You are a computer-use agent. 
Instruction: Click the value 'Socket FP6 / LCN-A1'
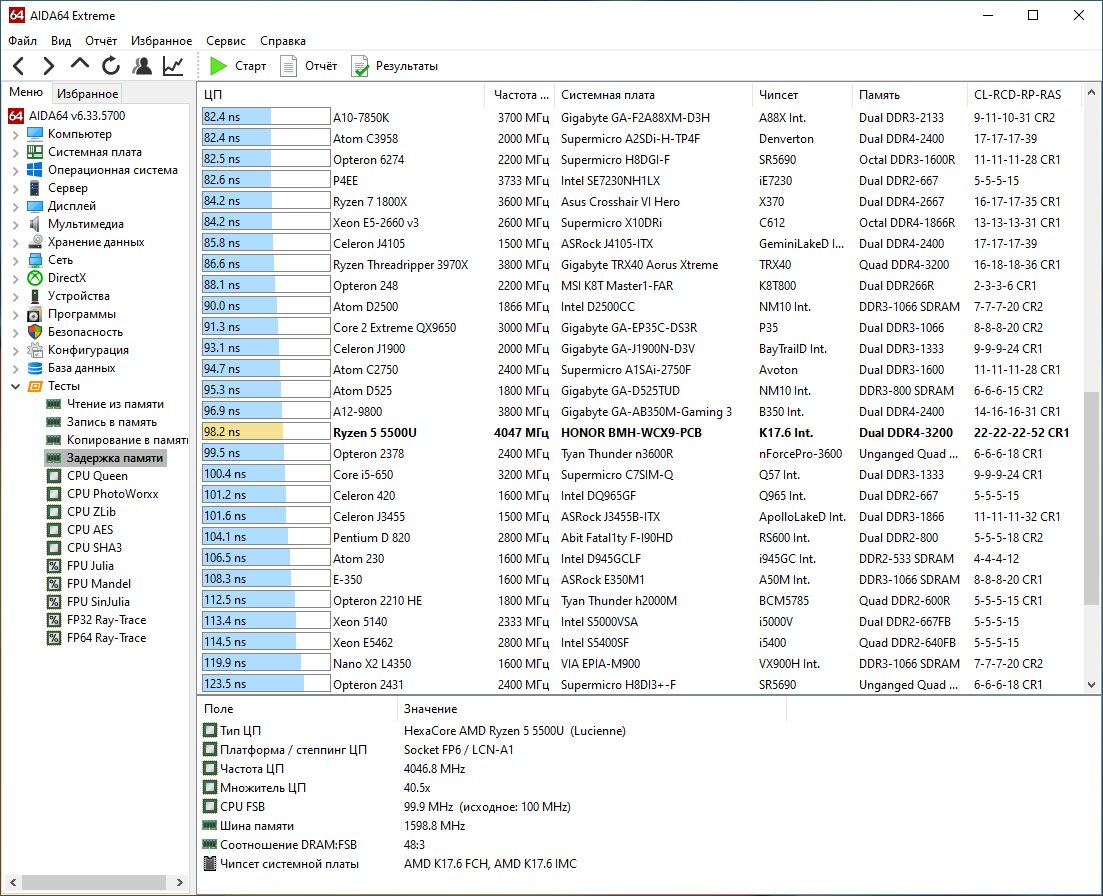[459, 750]
